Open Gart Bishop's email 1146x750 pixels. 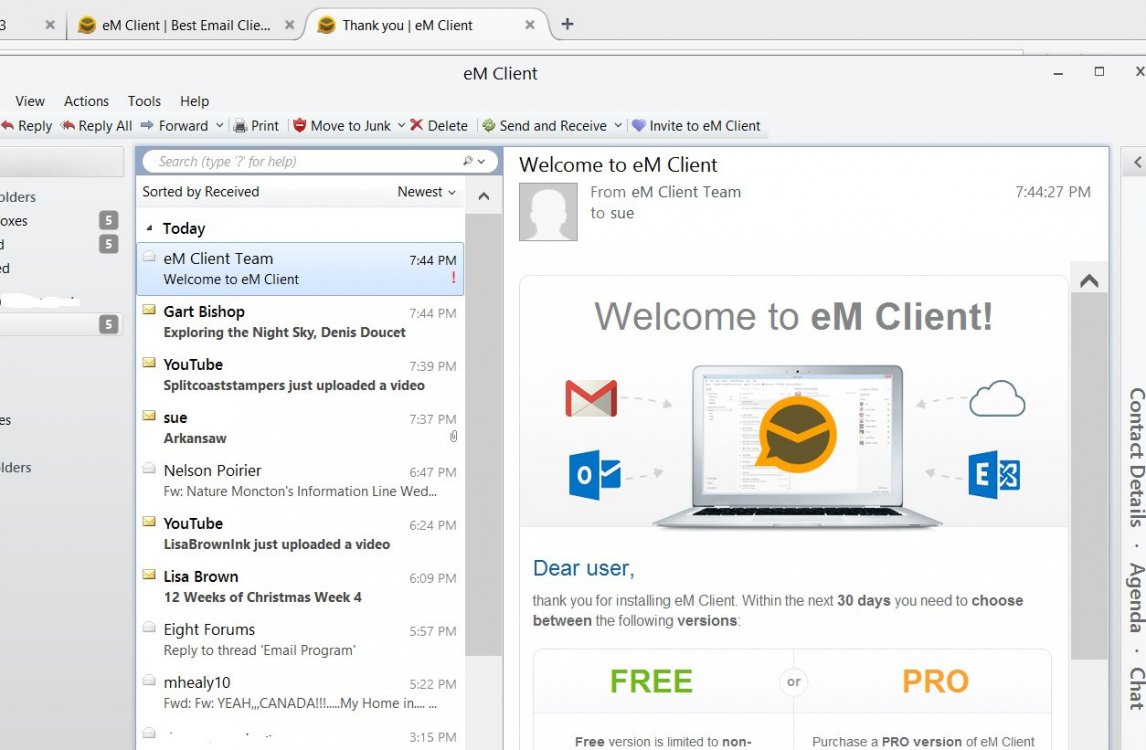[x=300, y=322]
